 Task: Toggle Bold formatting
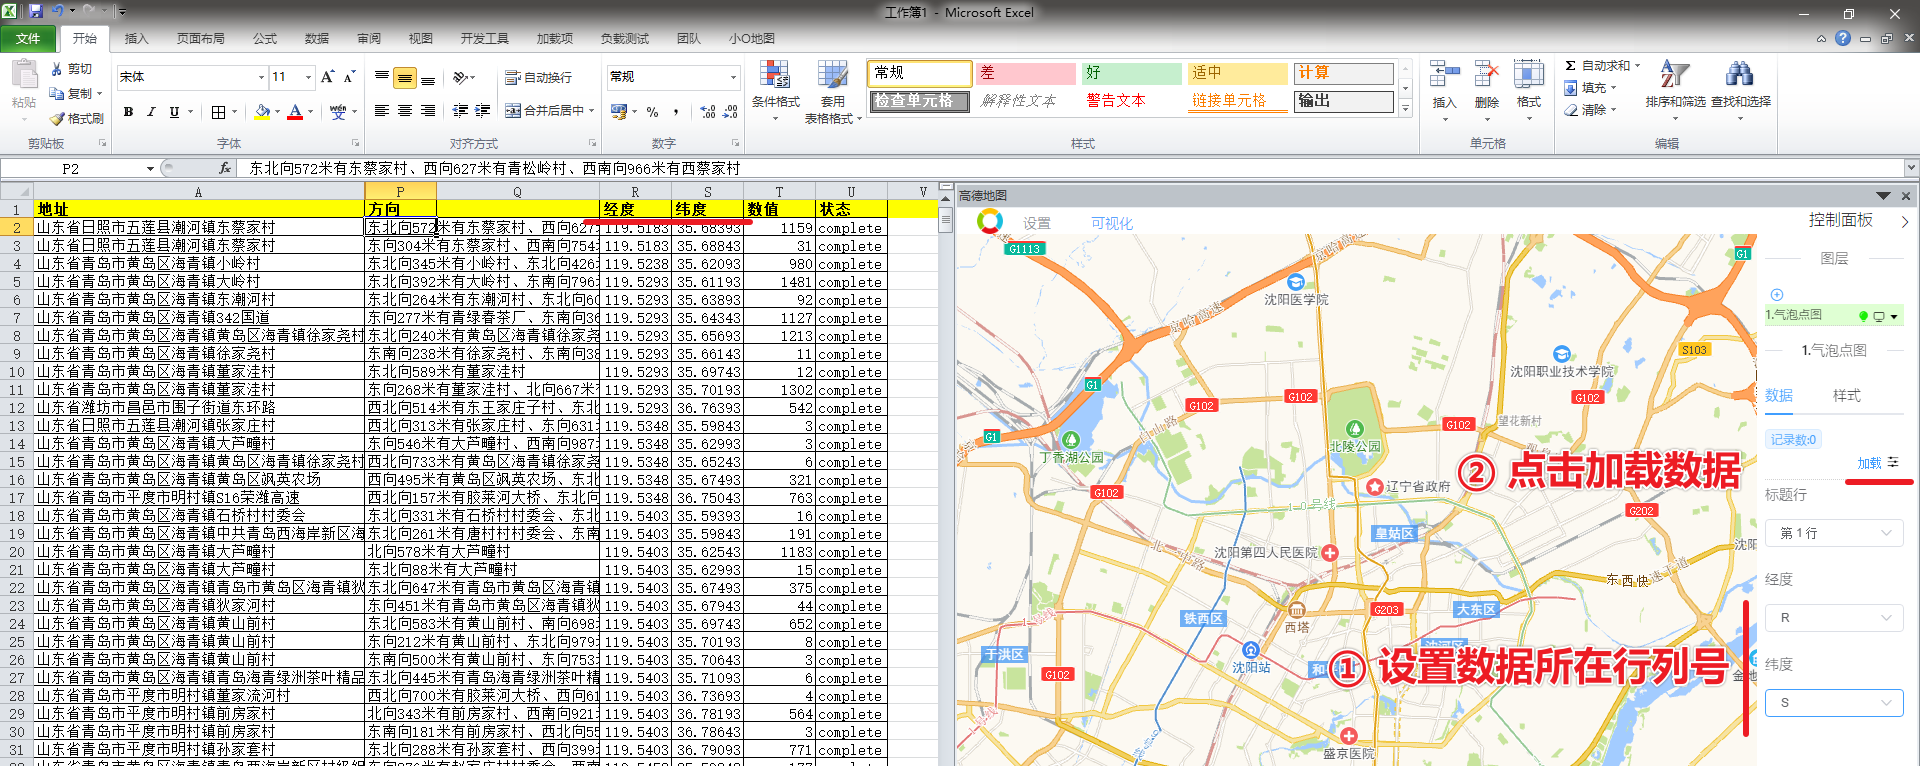click(128, 112)
